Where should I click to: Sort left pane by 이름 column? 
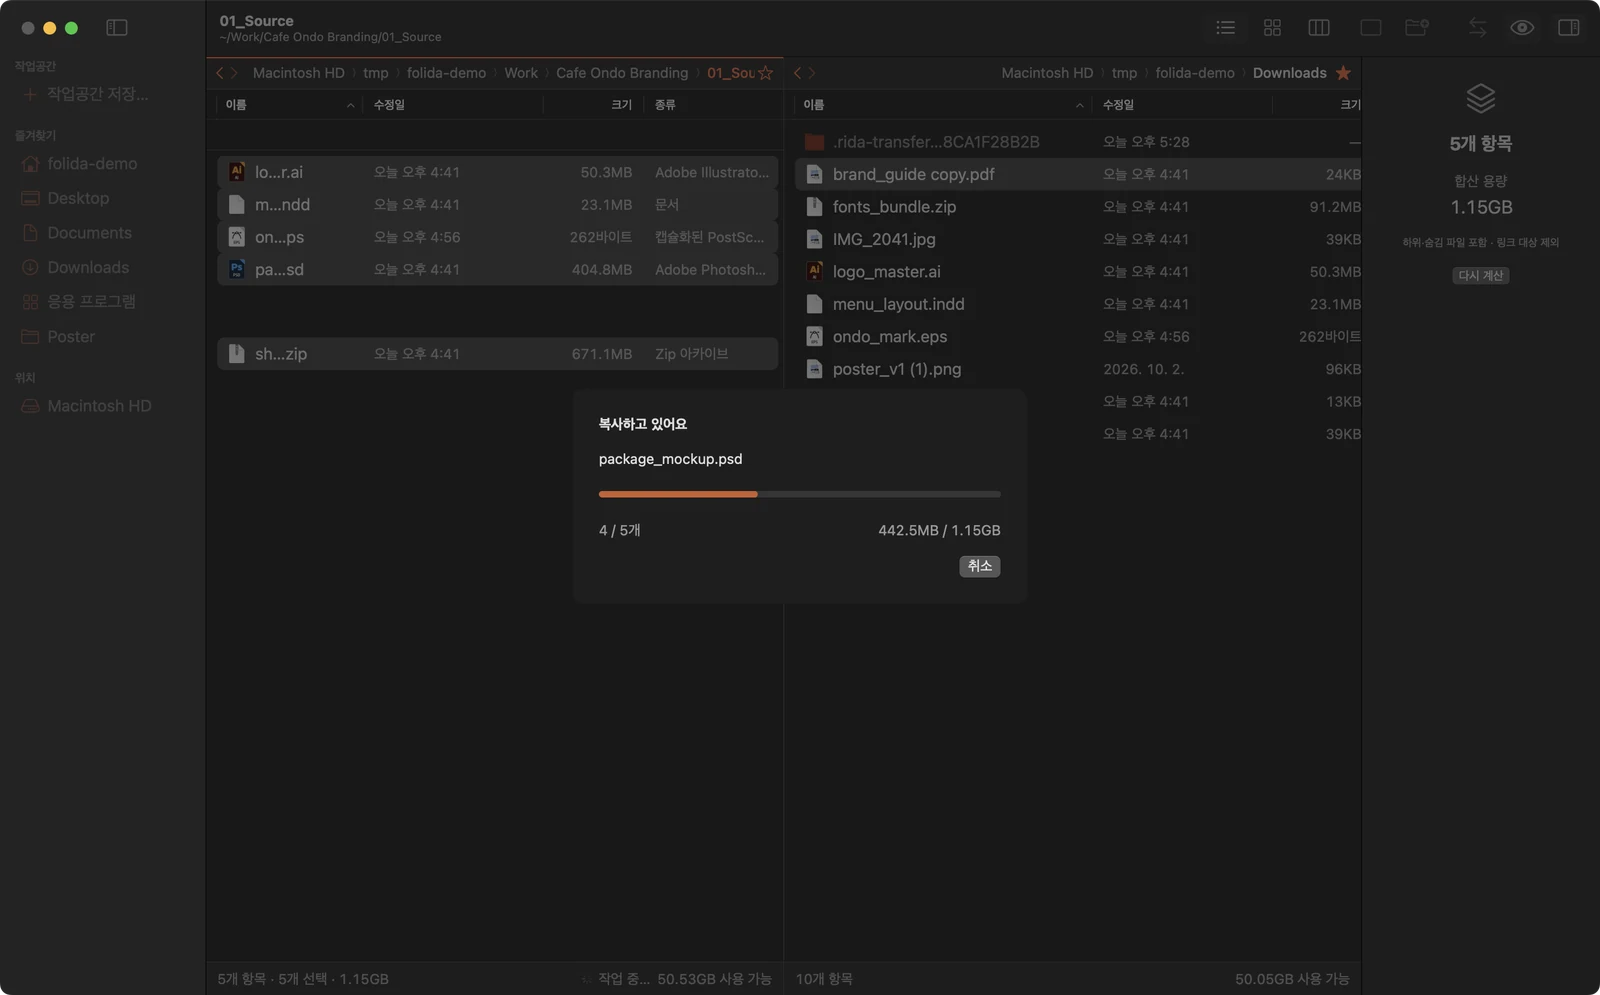(290, 105)
